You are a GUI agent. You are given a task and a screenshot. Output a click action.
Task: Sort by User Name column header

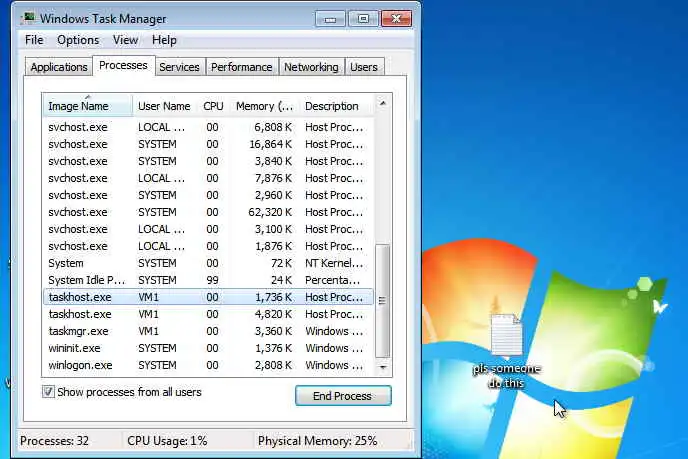coord(165,106)
